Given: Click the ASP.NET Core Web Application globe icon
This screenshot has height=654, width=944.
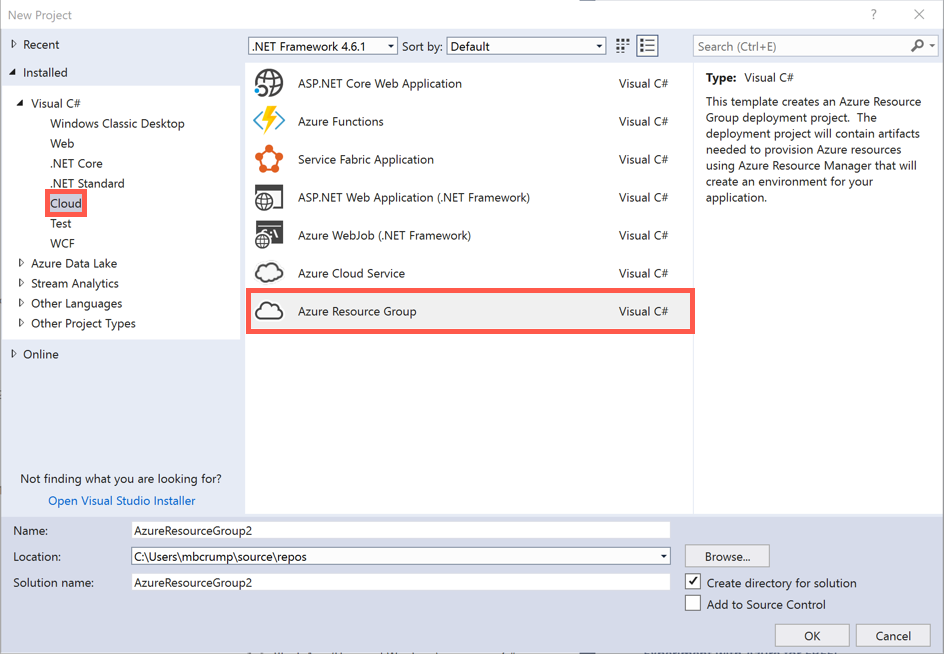Looking at the screenshot, I should click(269, 83).
